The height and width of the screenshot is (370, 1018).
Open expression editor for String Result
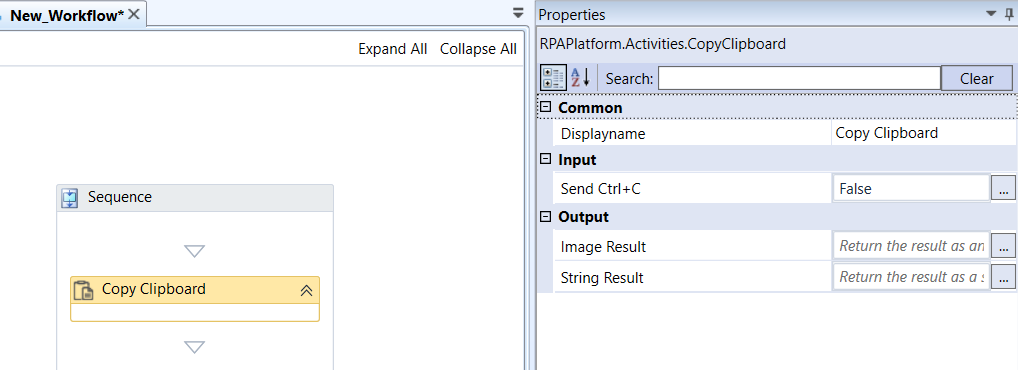tap(1003, 277)
